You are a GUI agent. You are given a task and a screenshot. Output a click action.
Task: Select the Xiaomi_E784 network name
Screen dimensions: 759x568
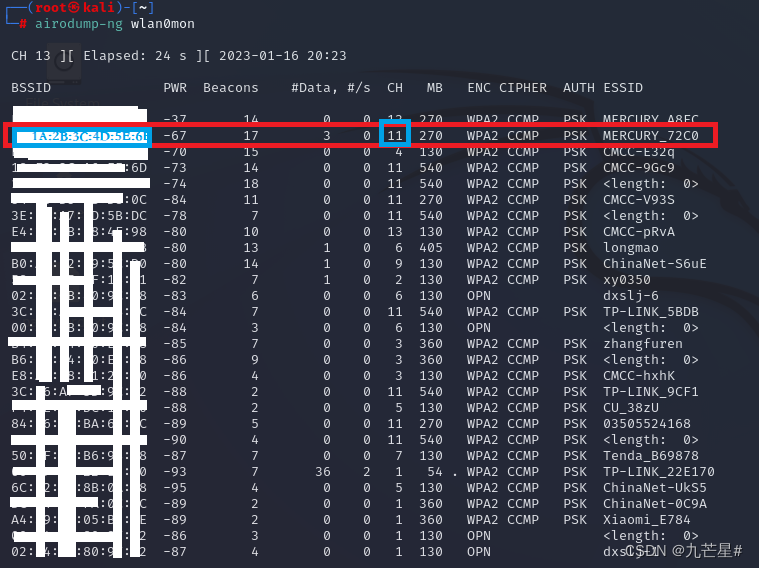click(x=646, y=519)
